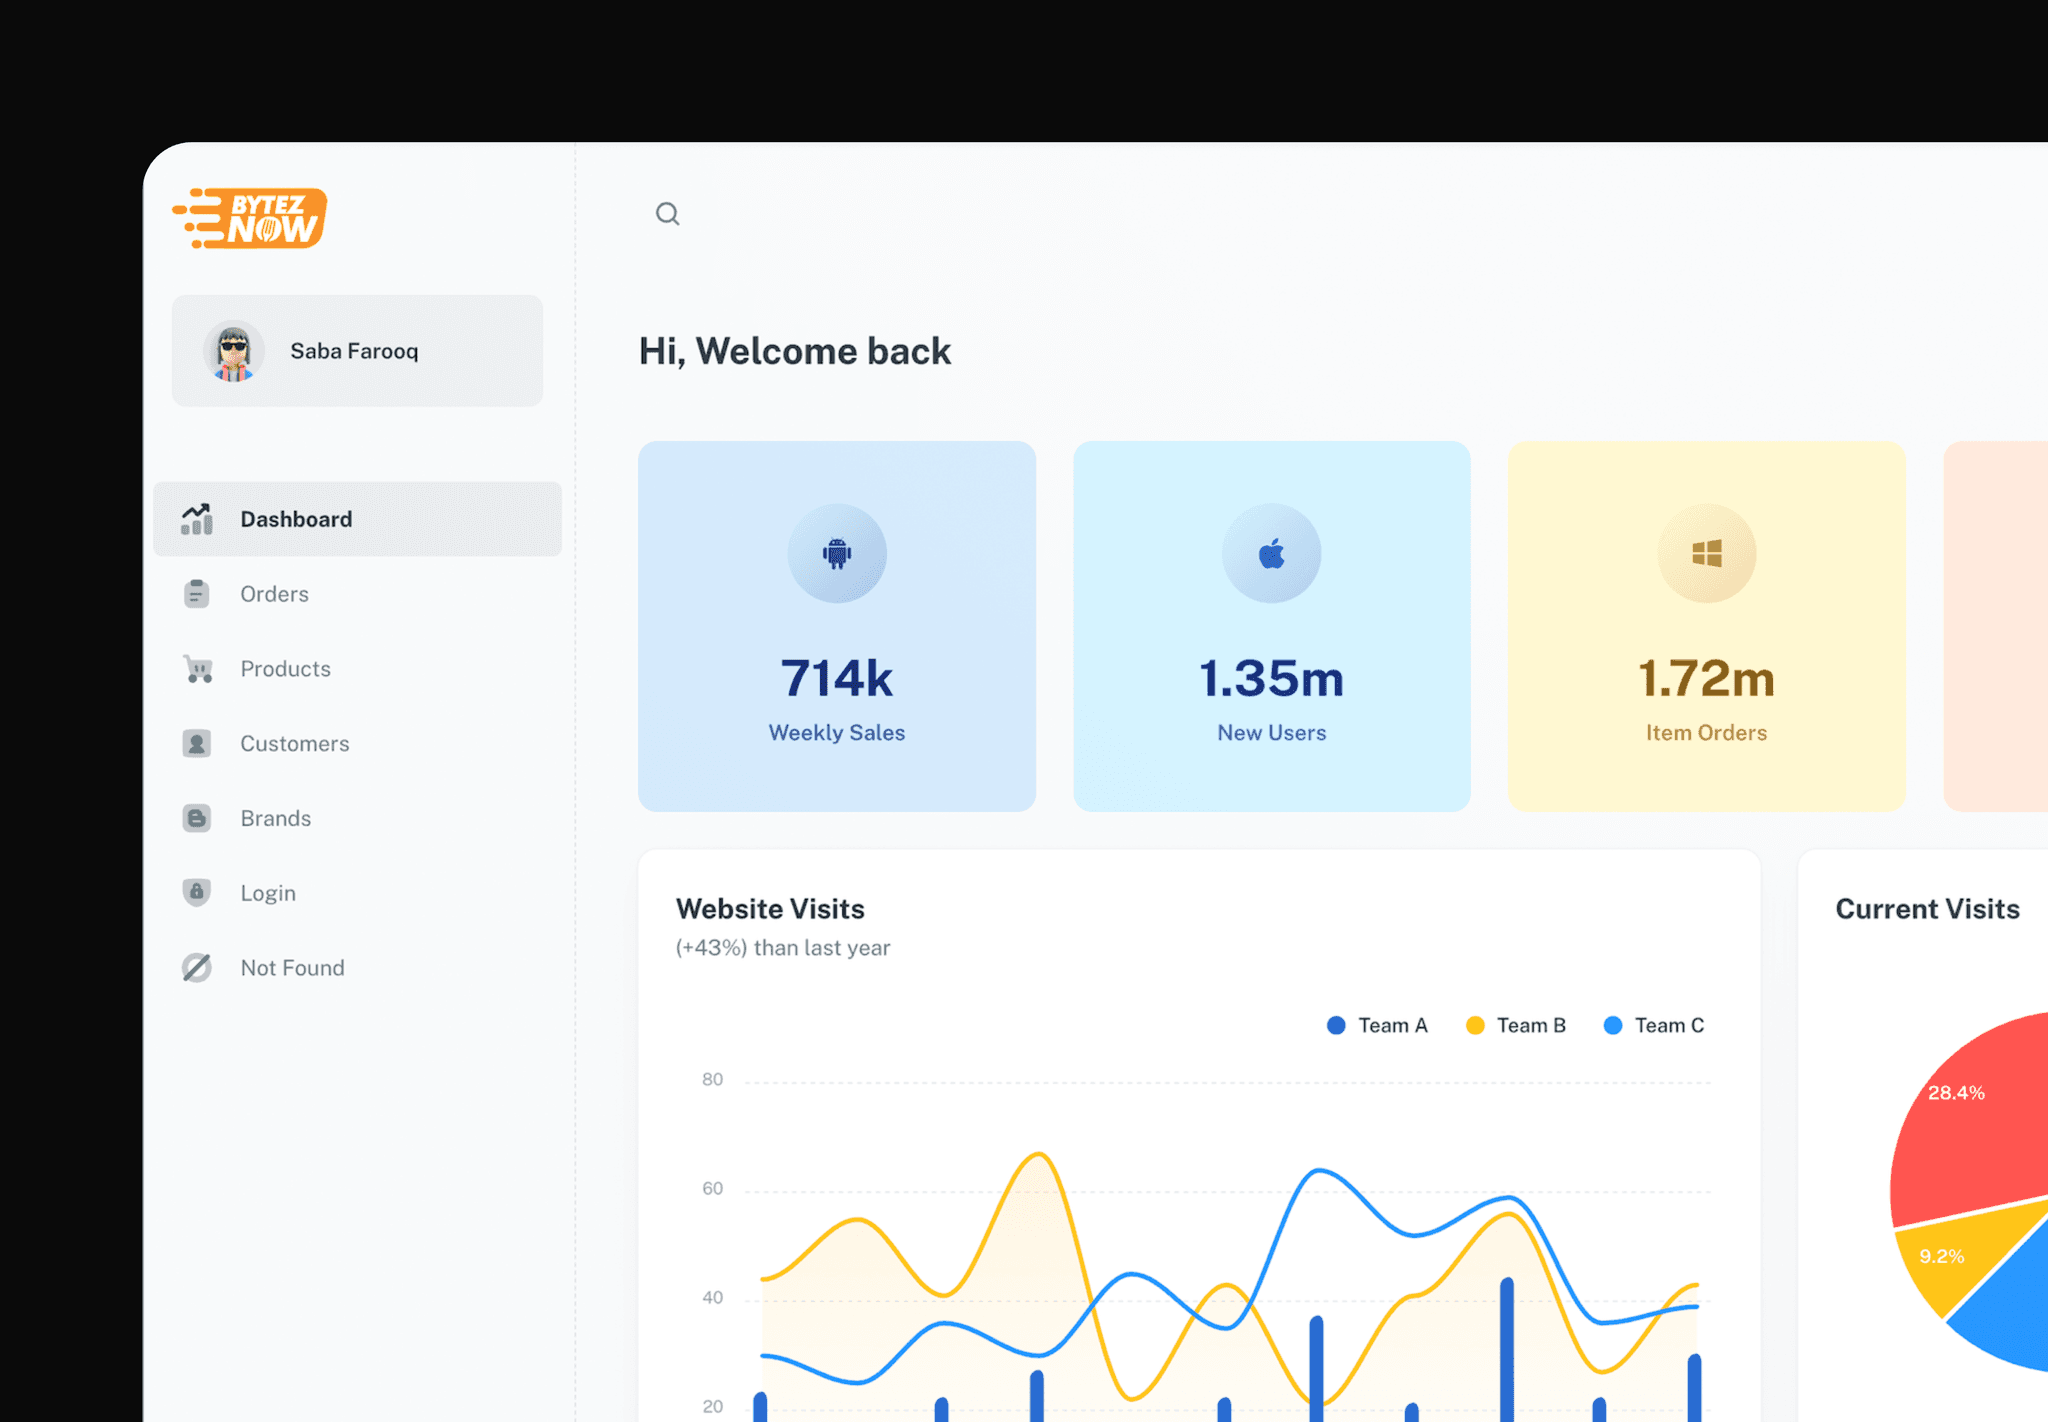Click the Android icon on Weekly Sales card

tap(837, 553)
